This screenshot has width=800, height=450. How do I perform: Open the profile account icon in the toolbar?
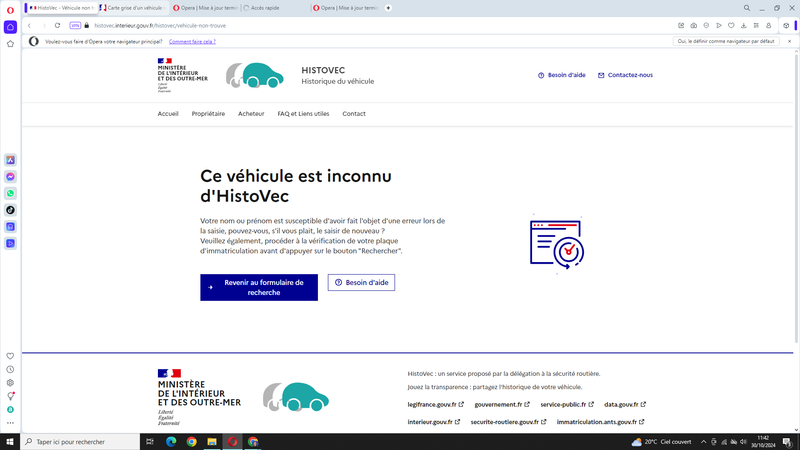click(x=769, y=26)
